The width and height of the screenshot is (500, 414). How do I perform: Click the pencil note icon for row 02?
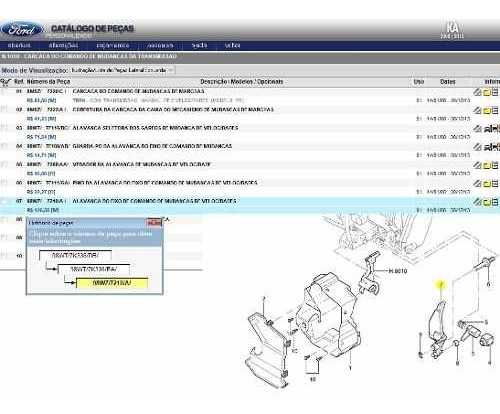477,110
